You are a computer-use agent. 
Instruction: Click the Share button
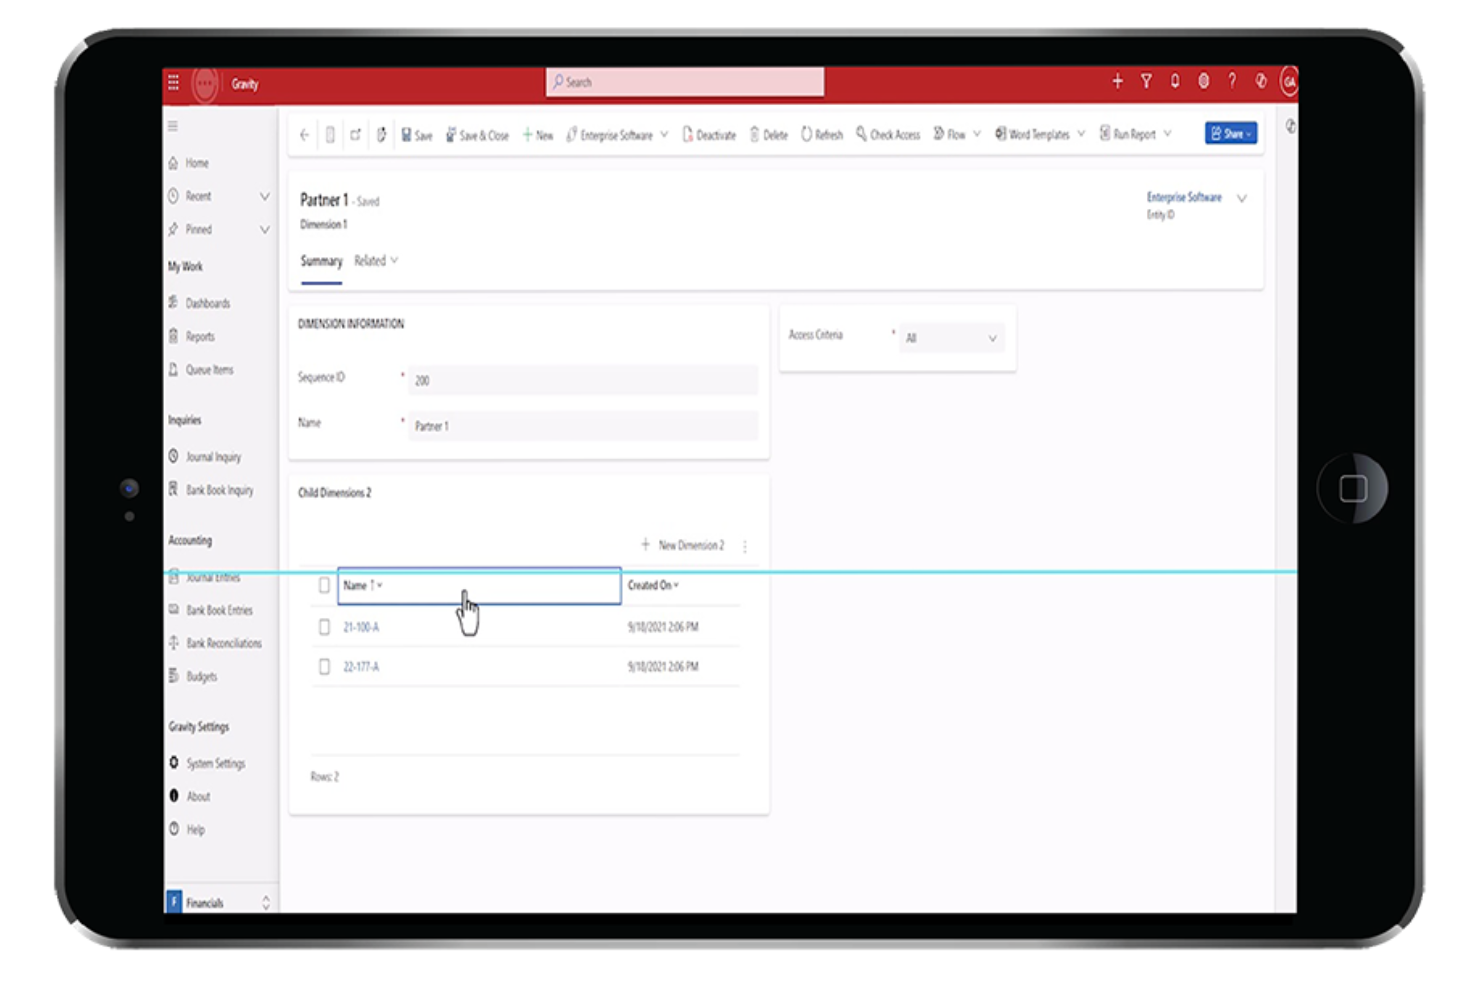(x=1231, y=134)
